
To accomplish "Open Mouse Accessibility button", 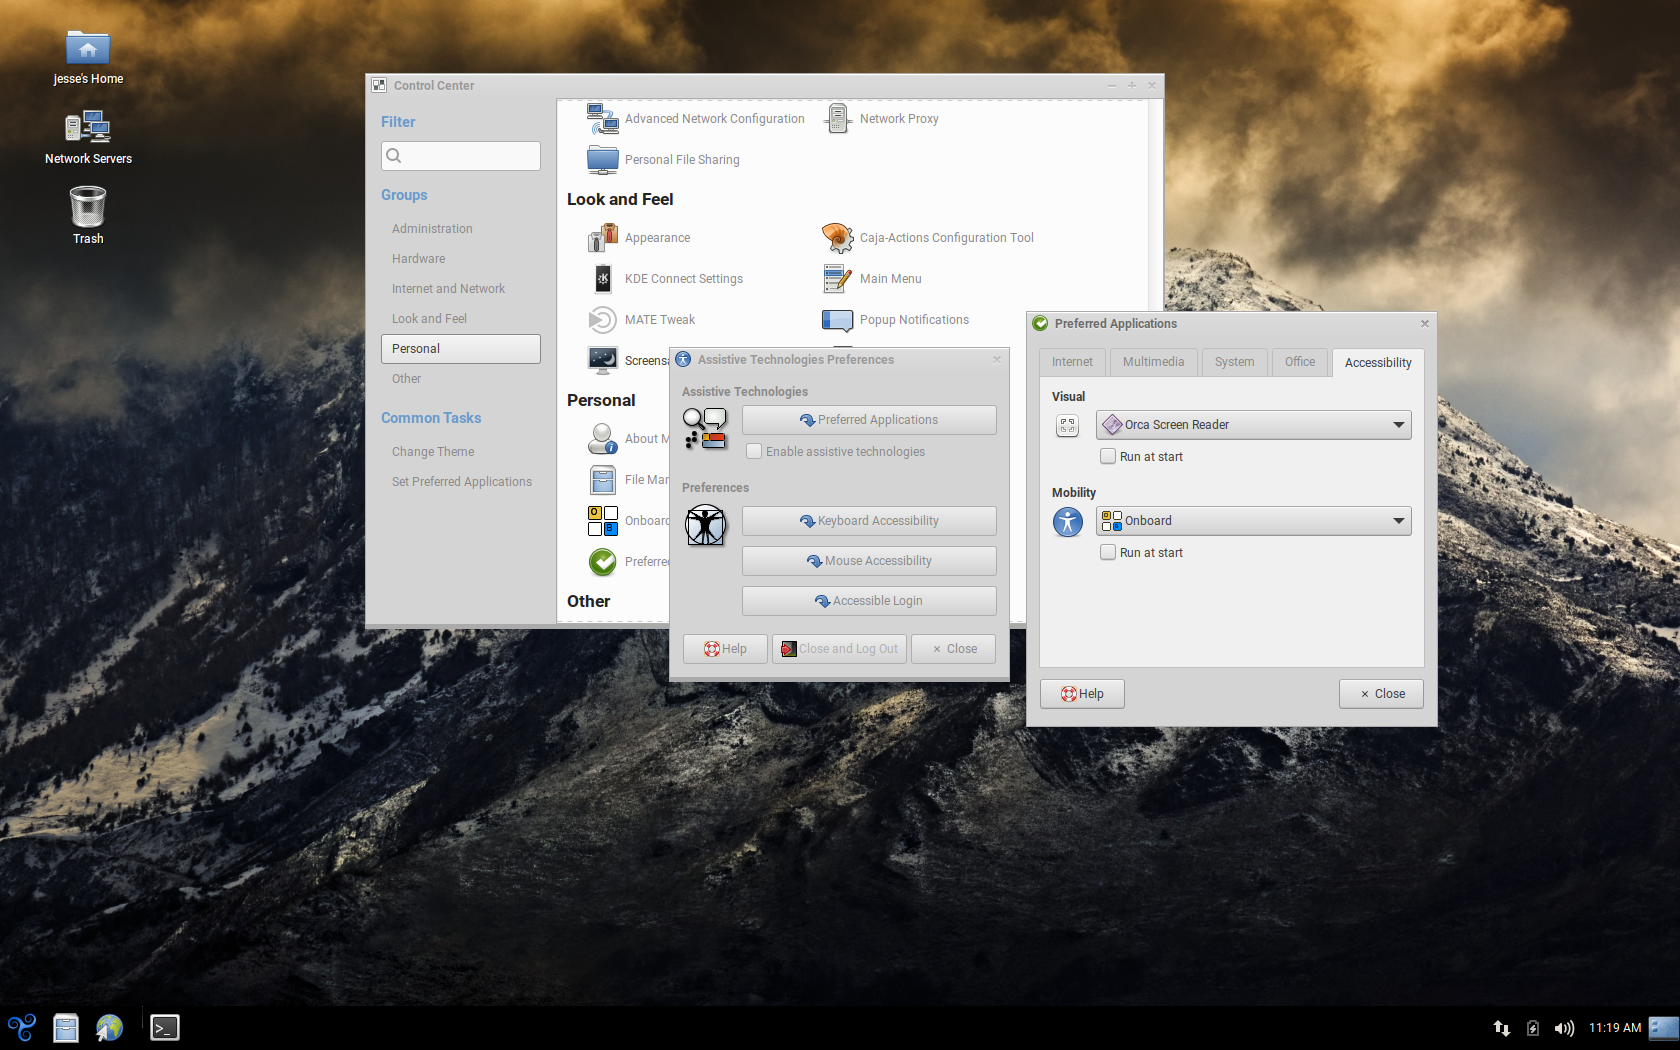I will click(x=869, y=561).
